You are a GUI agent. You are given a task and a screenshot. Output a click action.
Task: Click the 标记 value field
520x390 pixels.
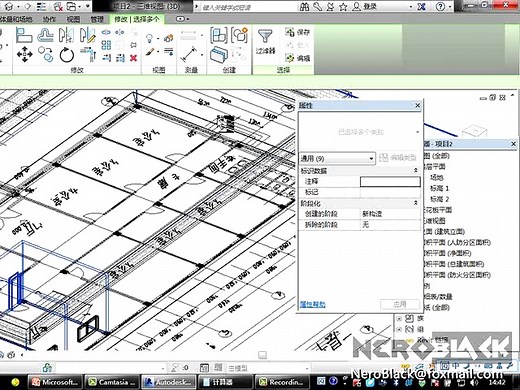click(390, 192)
